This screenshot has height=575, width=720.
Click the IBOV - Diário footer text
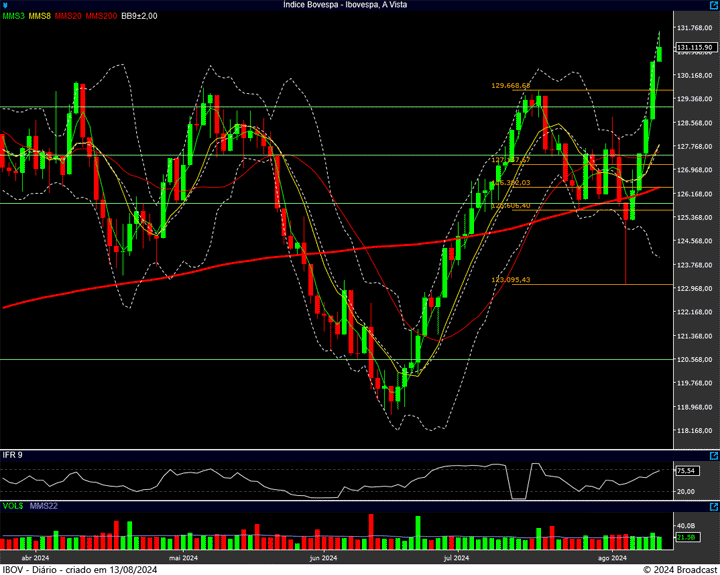coord(80,569)
